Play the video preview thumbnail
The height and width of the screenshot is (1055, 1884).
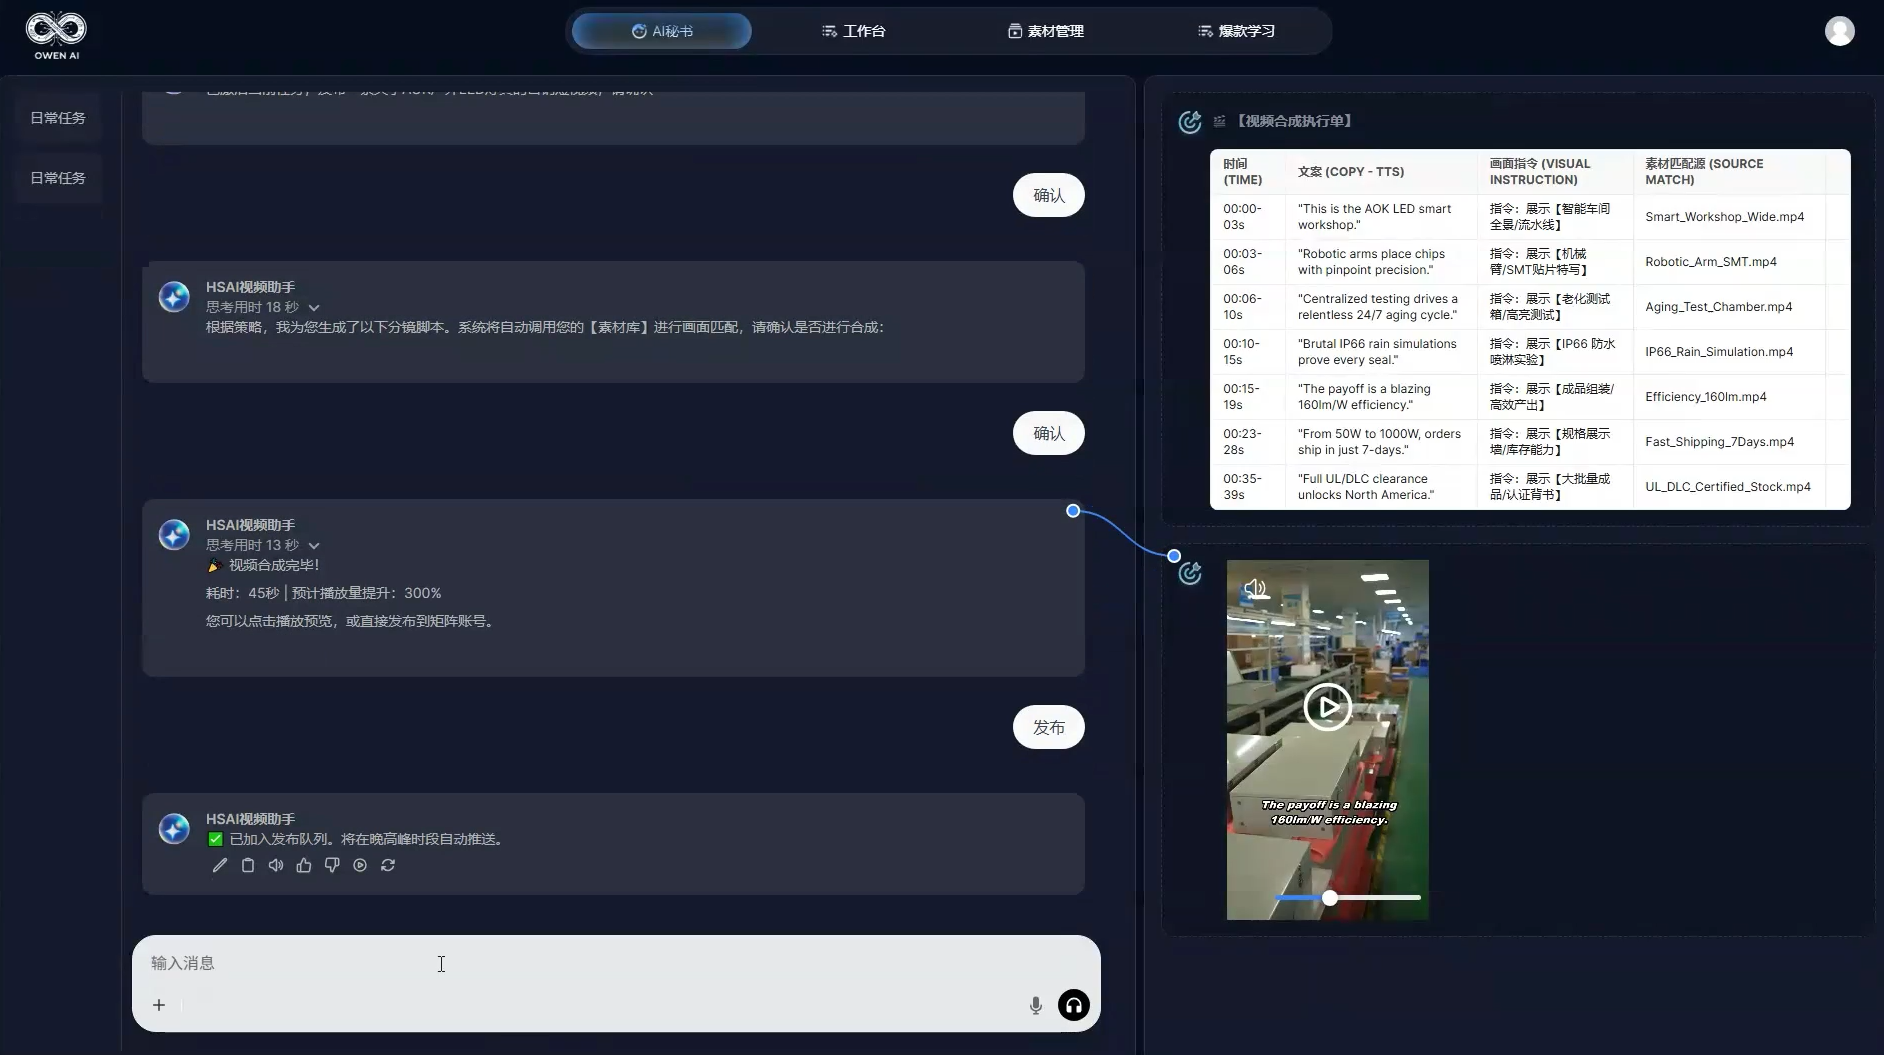pyautogui.click(x=1327, y=707)
